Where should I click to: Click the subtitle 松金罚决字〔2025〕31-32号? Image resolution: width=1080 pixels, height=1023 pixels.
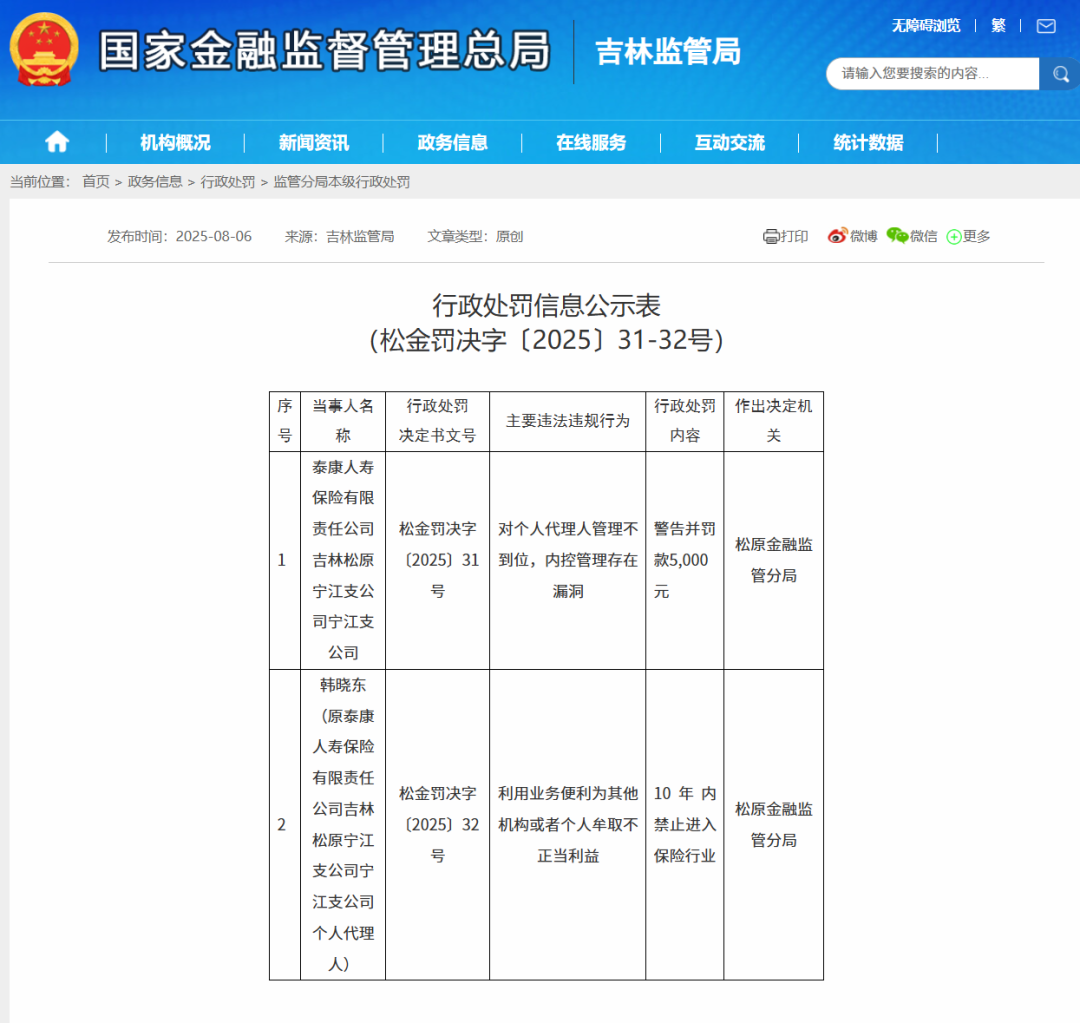pos(547,340)
